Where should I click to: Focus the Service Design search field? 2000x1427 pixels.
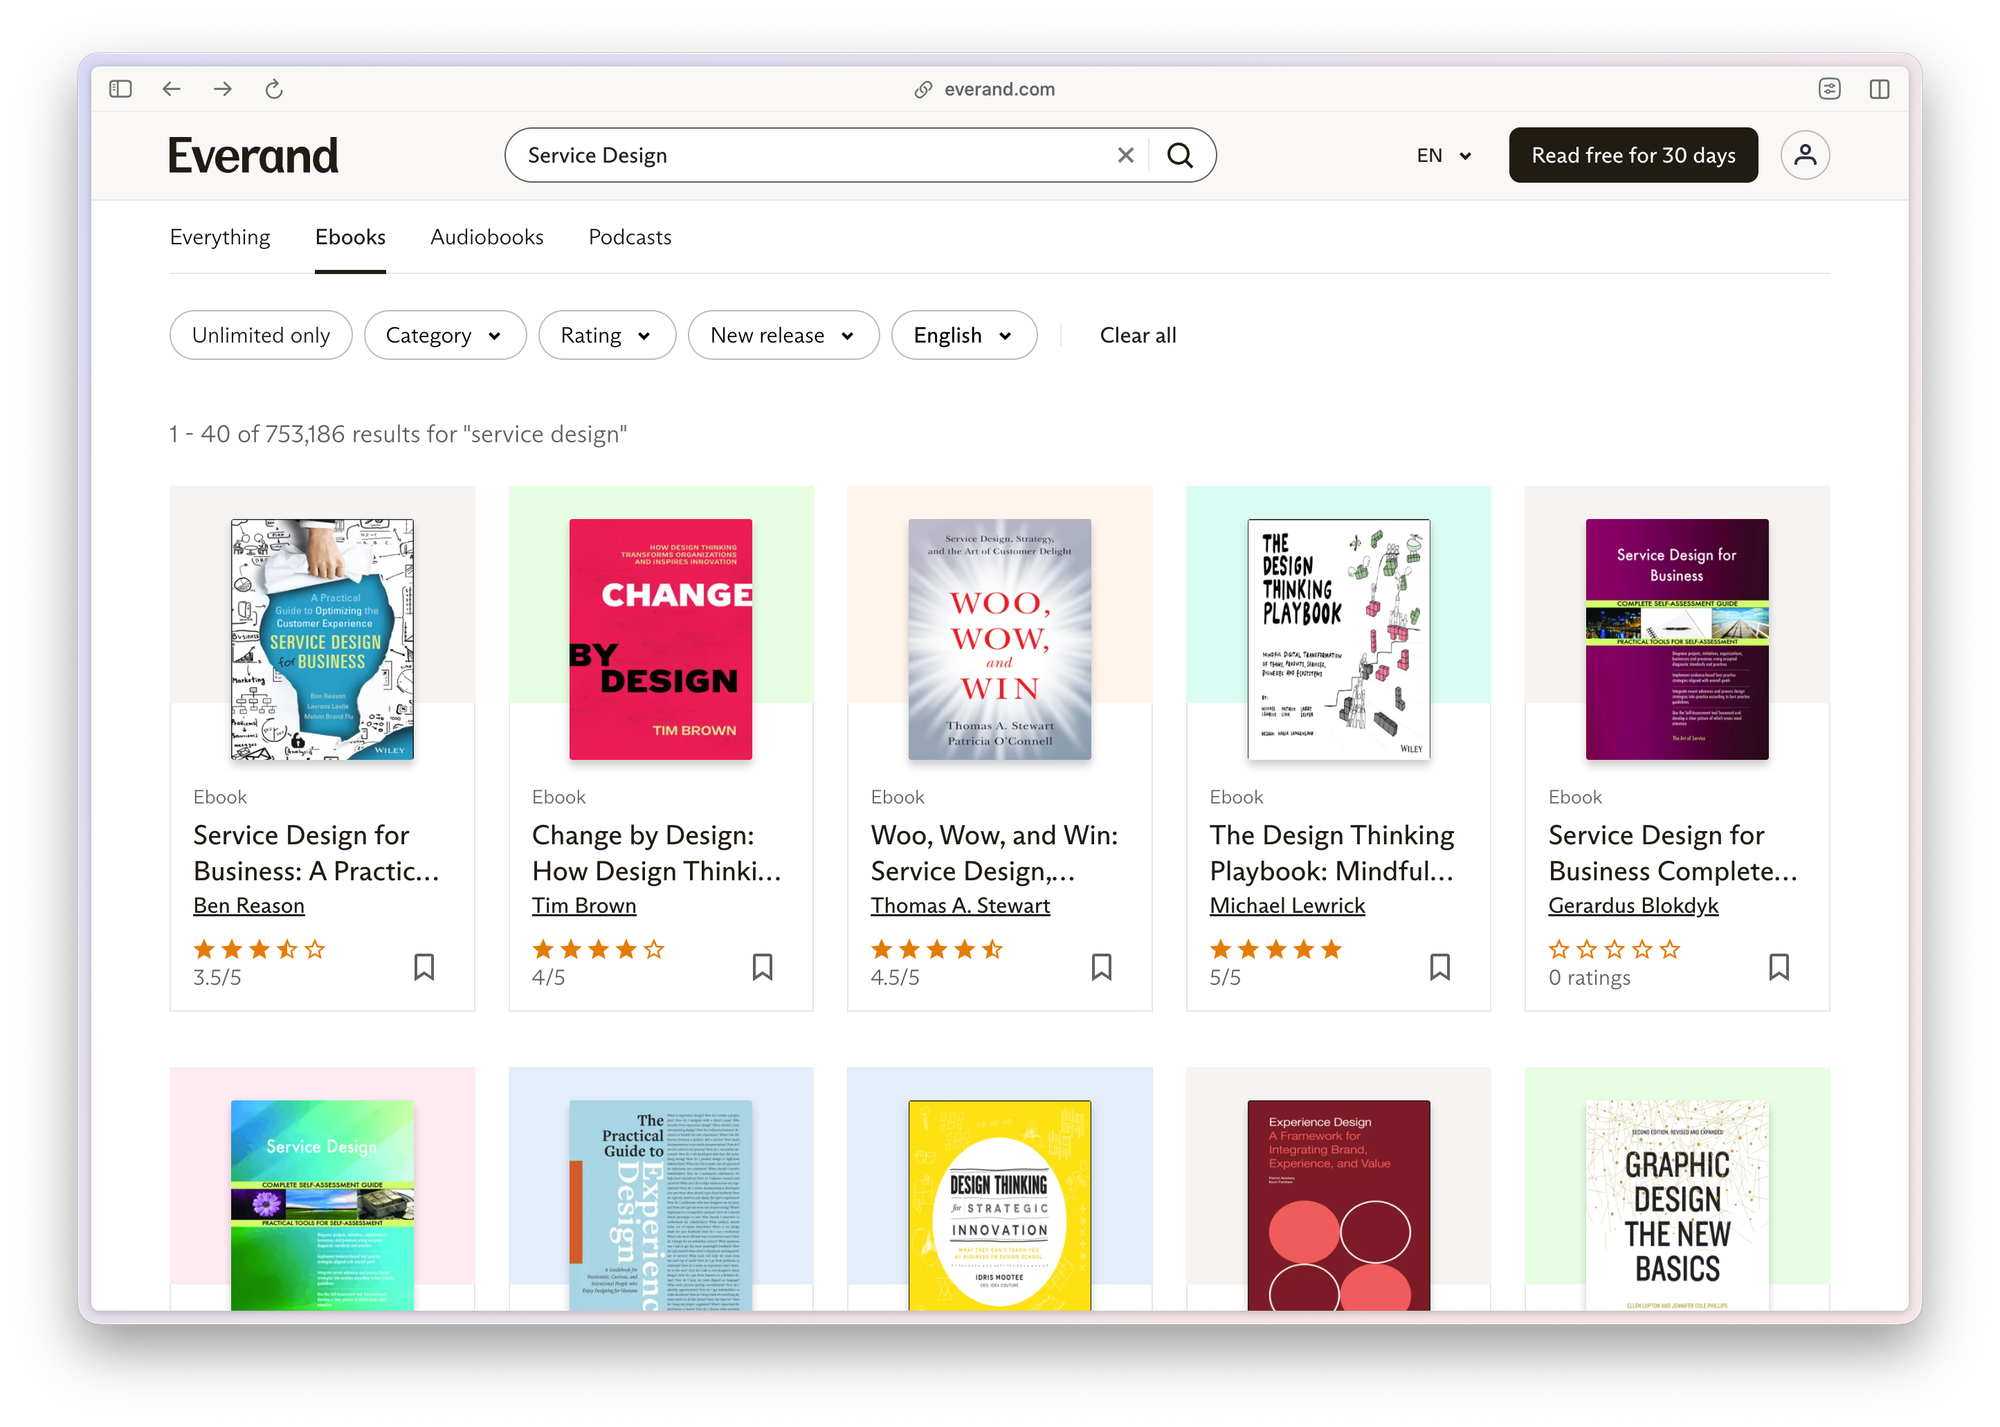(x=810, y=155)
